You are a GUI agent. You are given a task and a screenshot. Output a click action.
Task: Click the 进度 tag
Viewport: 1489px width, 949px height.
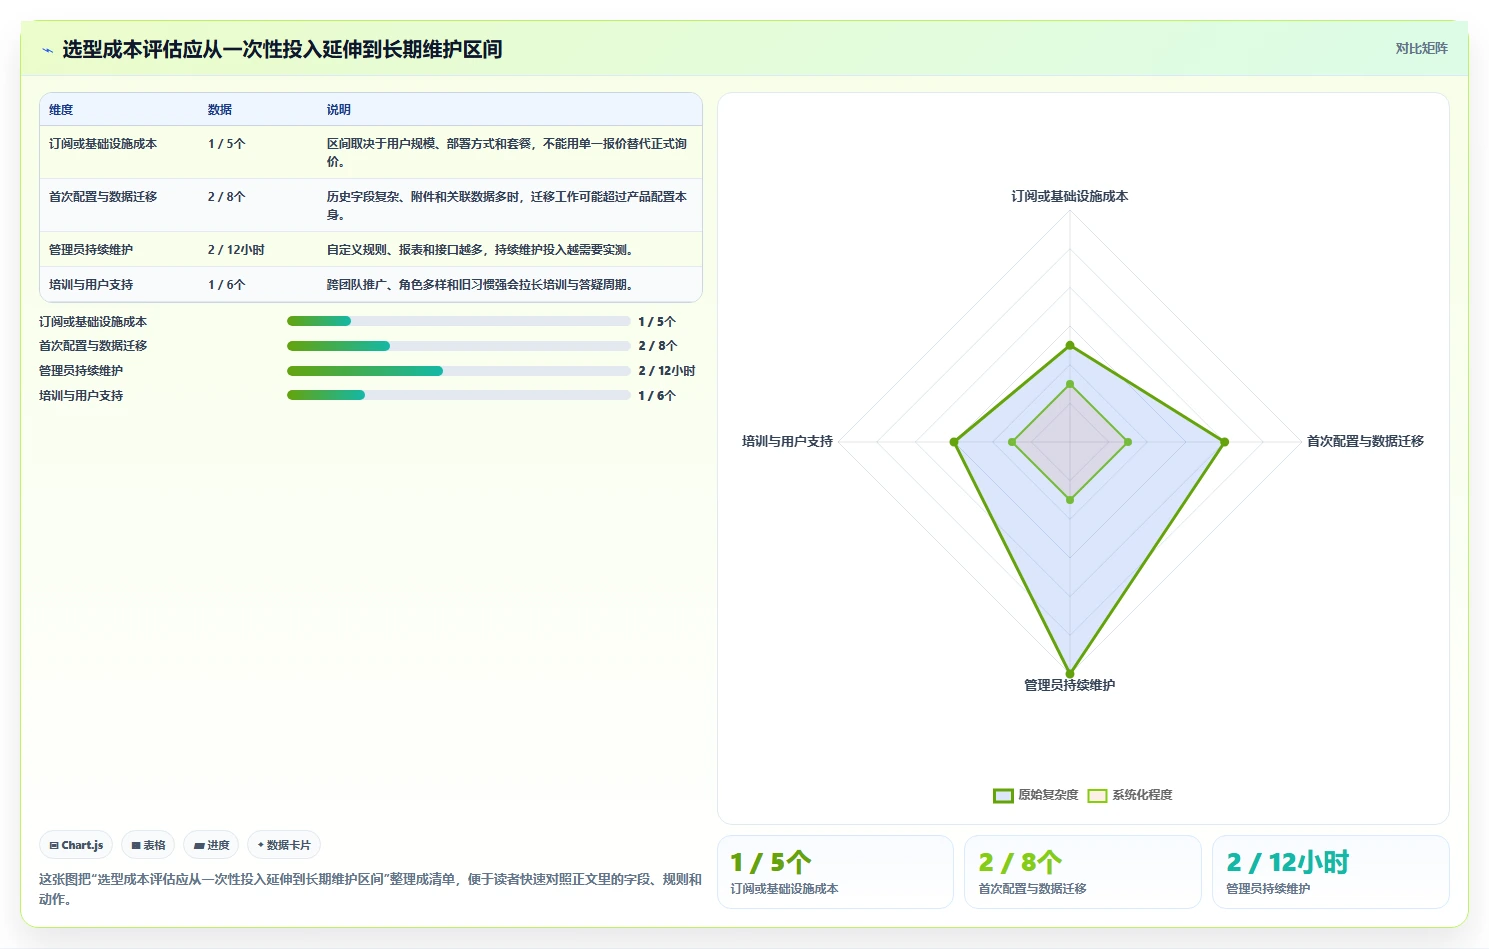click(x=211, y=845)
